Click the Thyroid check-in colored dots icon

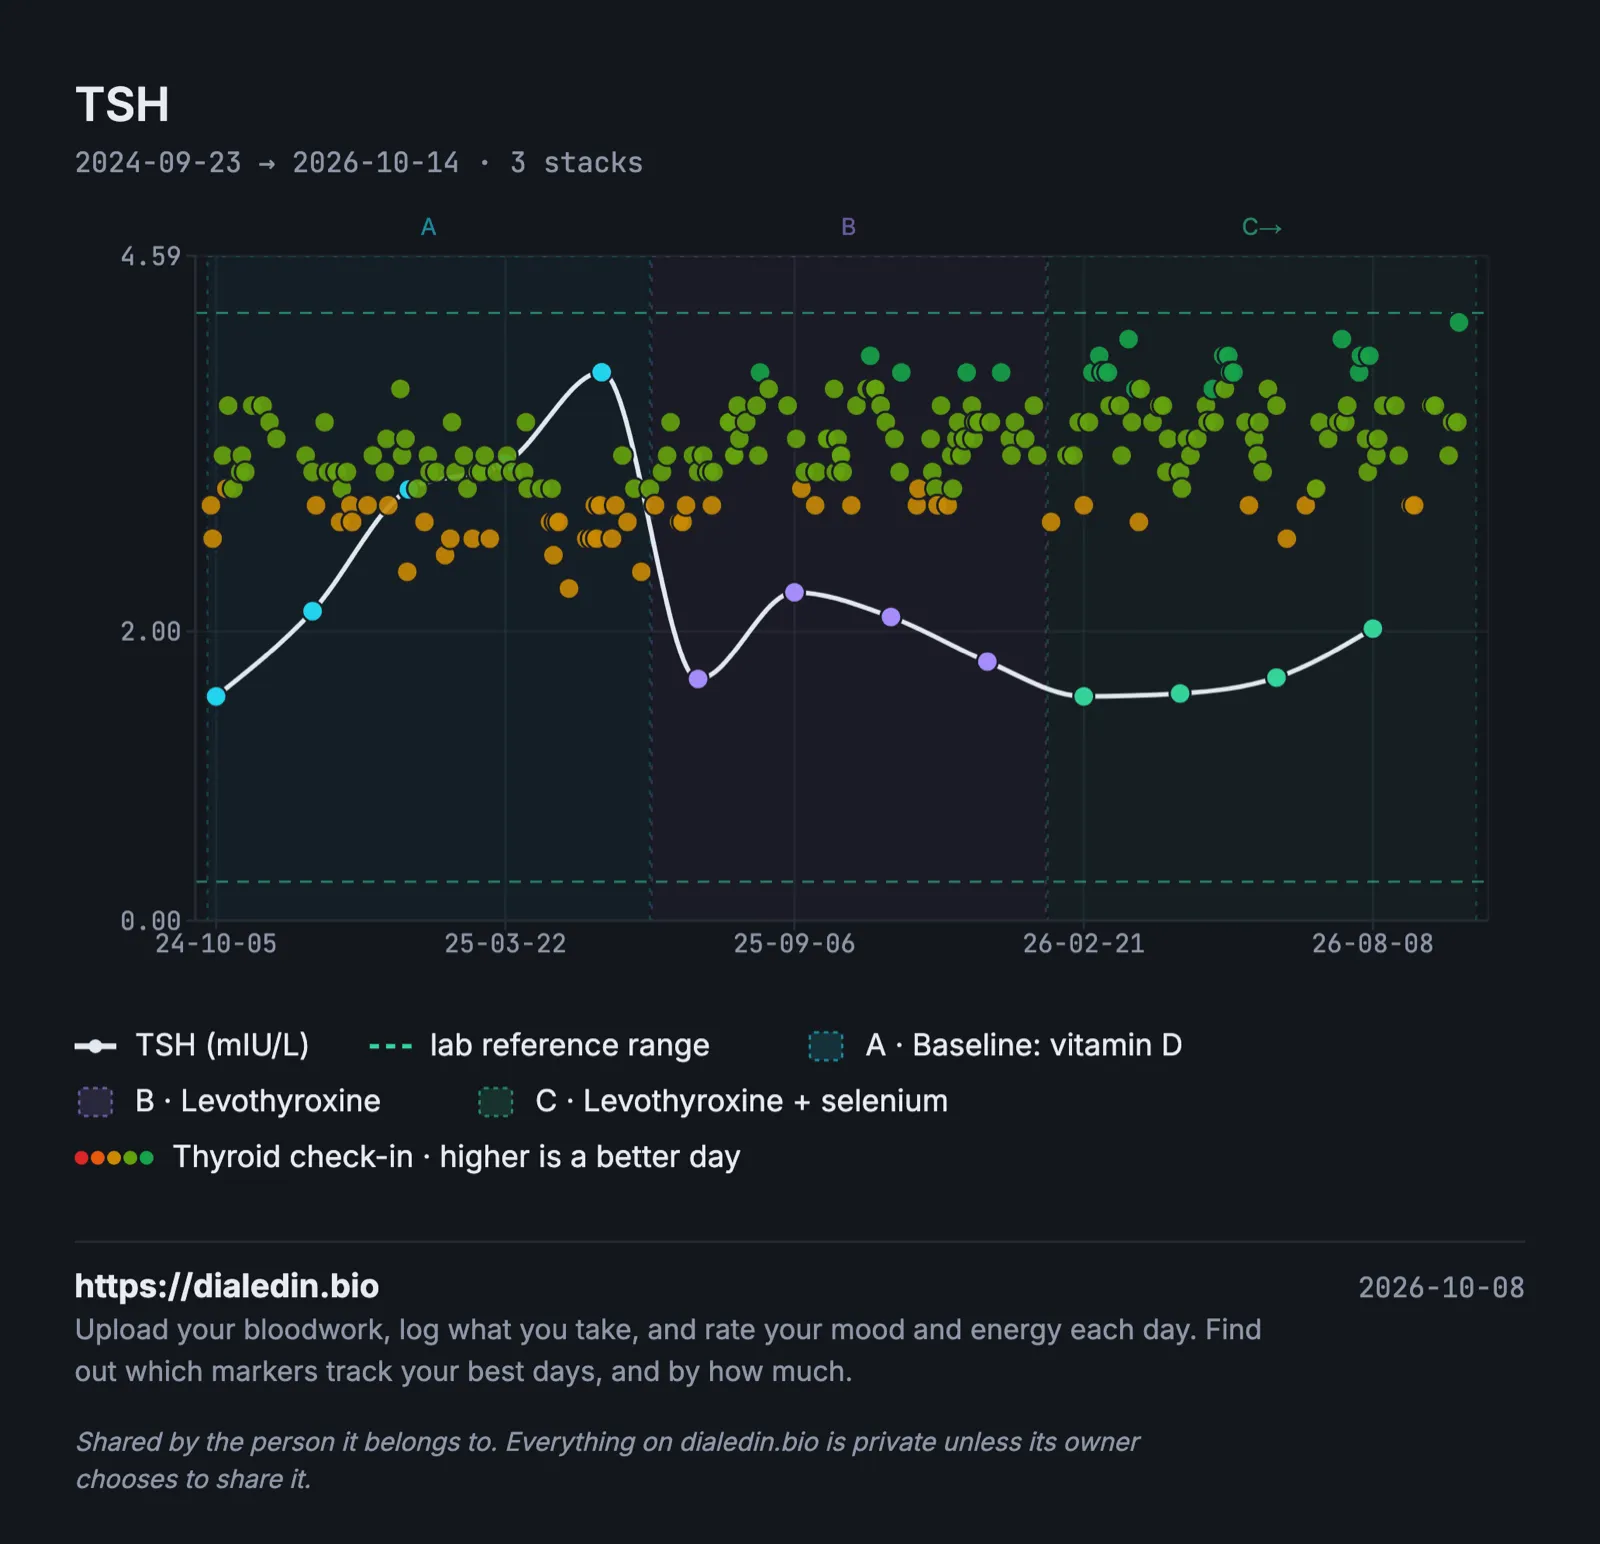click(x=114, y=1158)
